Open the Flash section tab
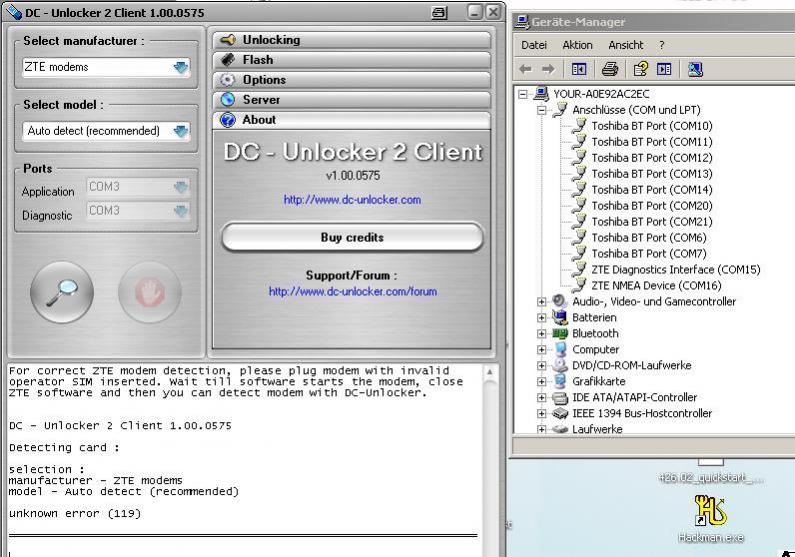Screen dimensions: 795x557 tap(351, 60)
